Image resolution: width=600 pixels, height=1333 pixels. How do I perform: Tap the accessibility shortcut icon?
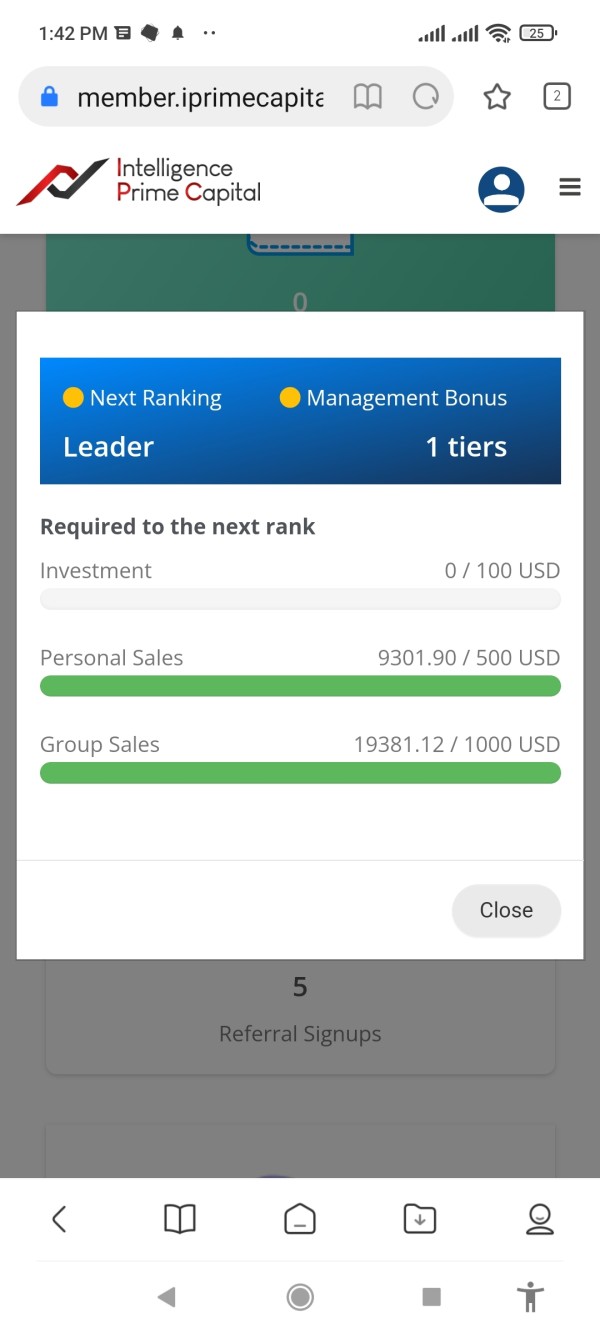point(530,1297)
